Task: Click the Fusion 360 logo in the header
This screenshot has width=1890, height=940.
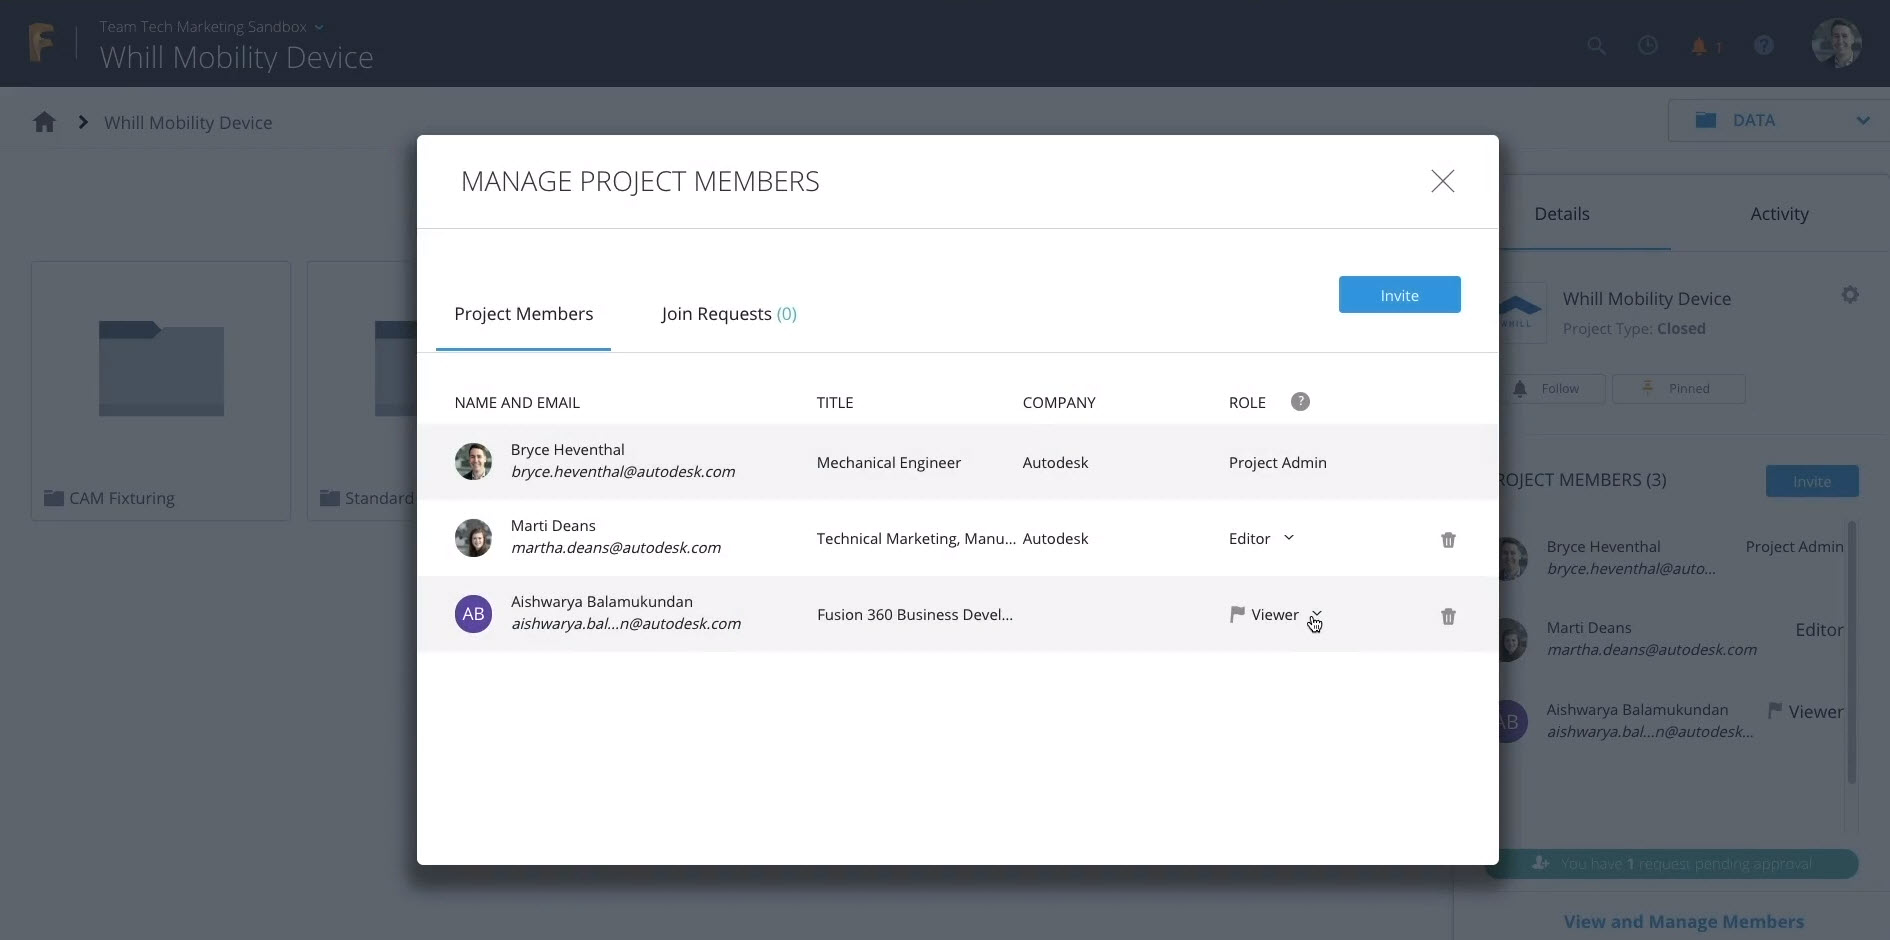Action: click(41, 43)
